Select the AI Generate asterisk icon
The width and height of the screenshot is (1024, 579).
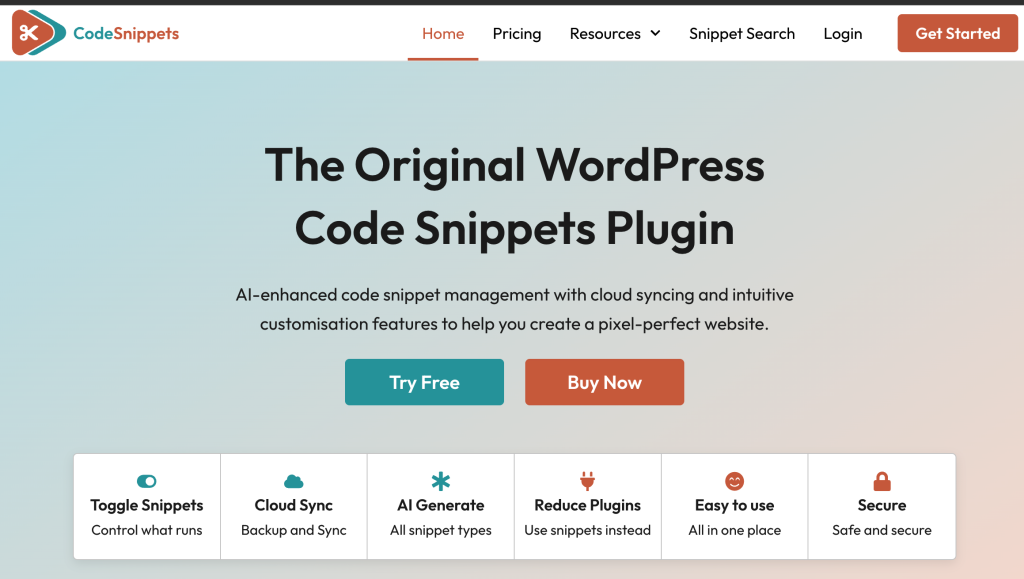440,481
